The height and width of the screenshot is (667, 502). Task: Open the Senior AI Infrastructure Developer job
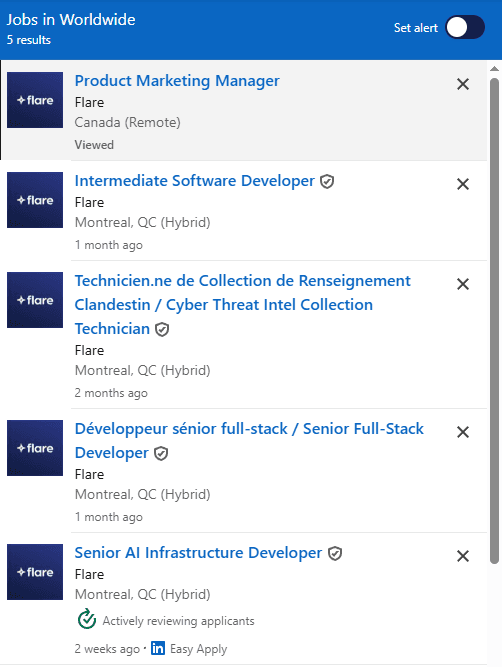(x=198, y=553)
